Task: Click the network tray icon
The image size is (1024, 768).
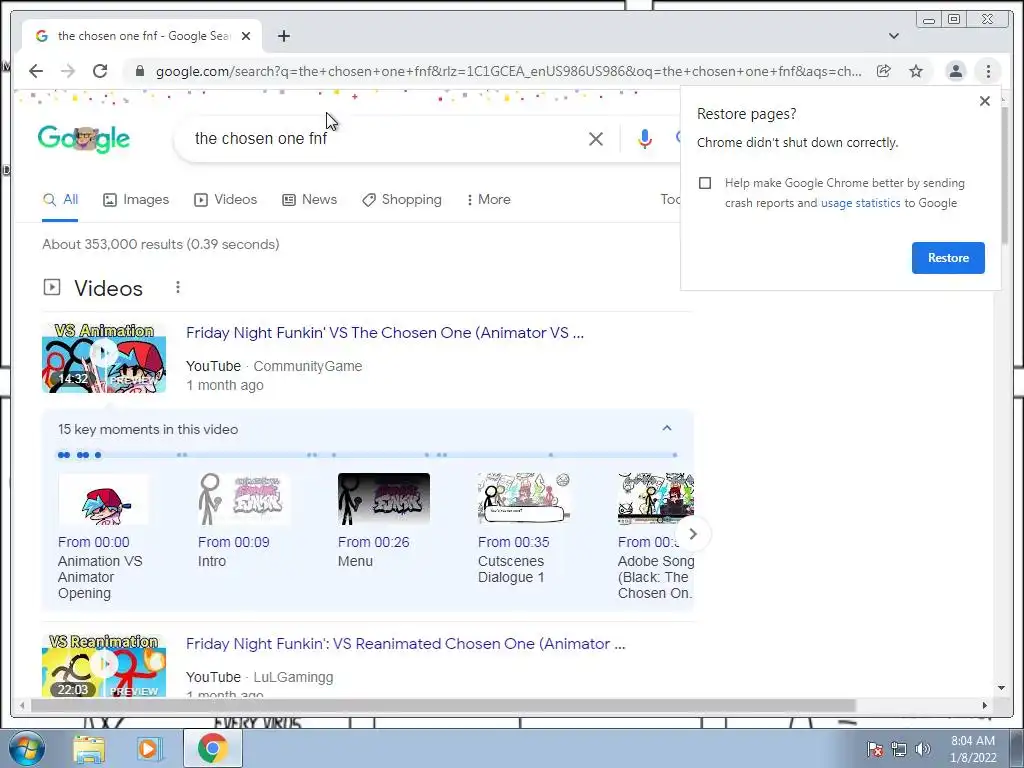Action: 899,749
